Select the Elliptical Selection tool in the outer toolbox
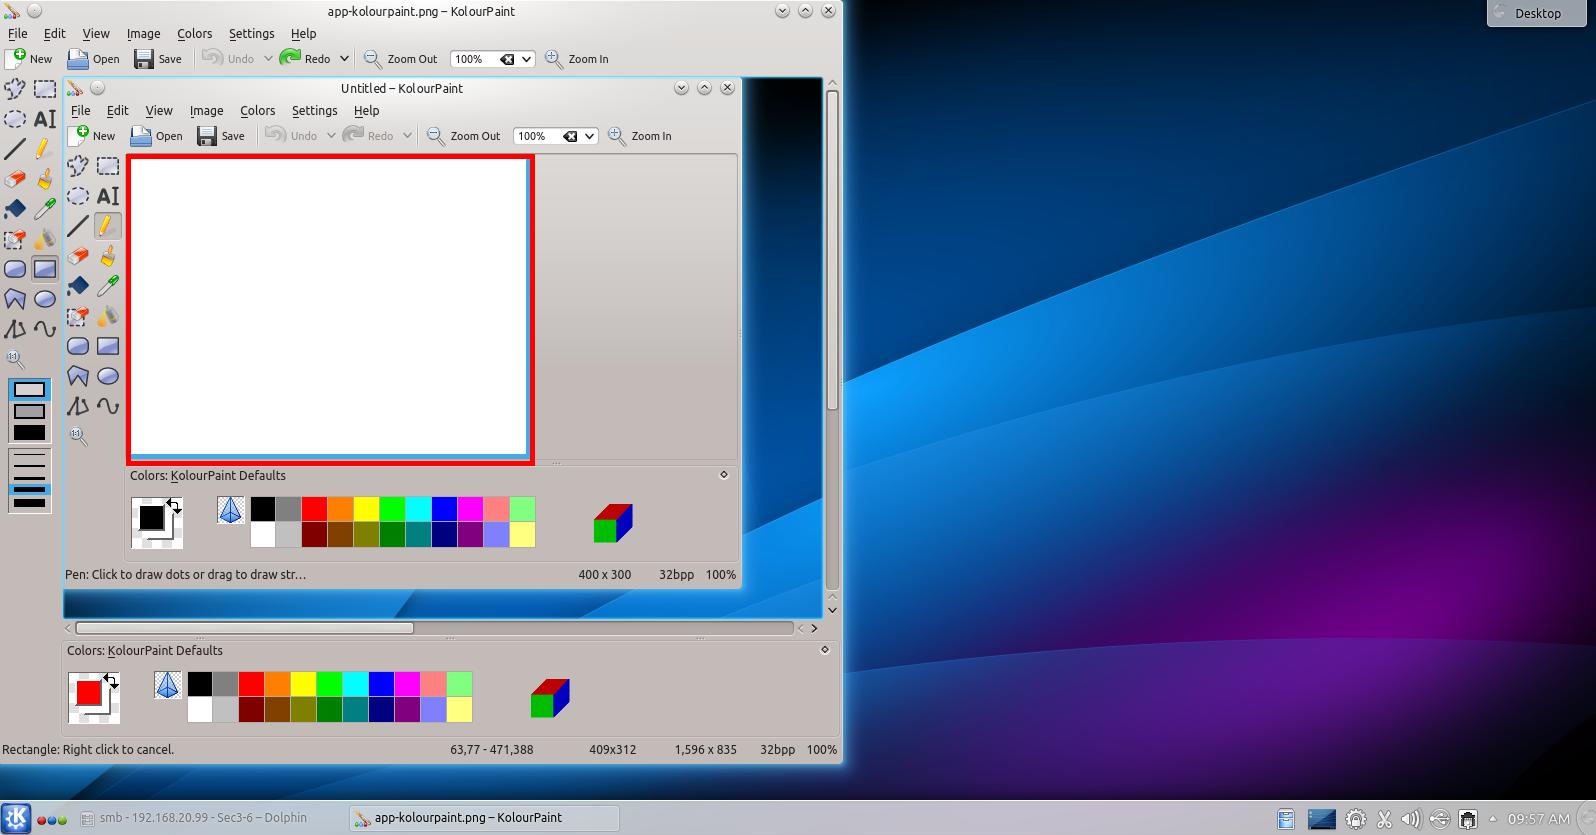The width and height of the screenshot is (1596, 835). pos(15,119)
